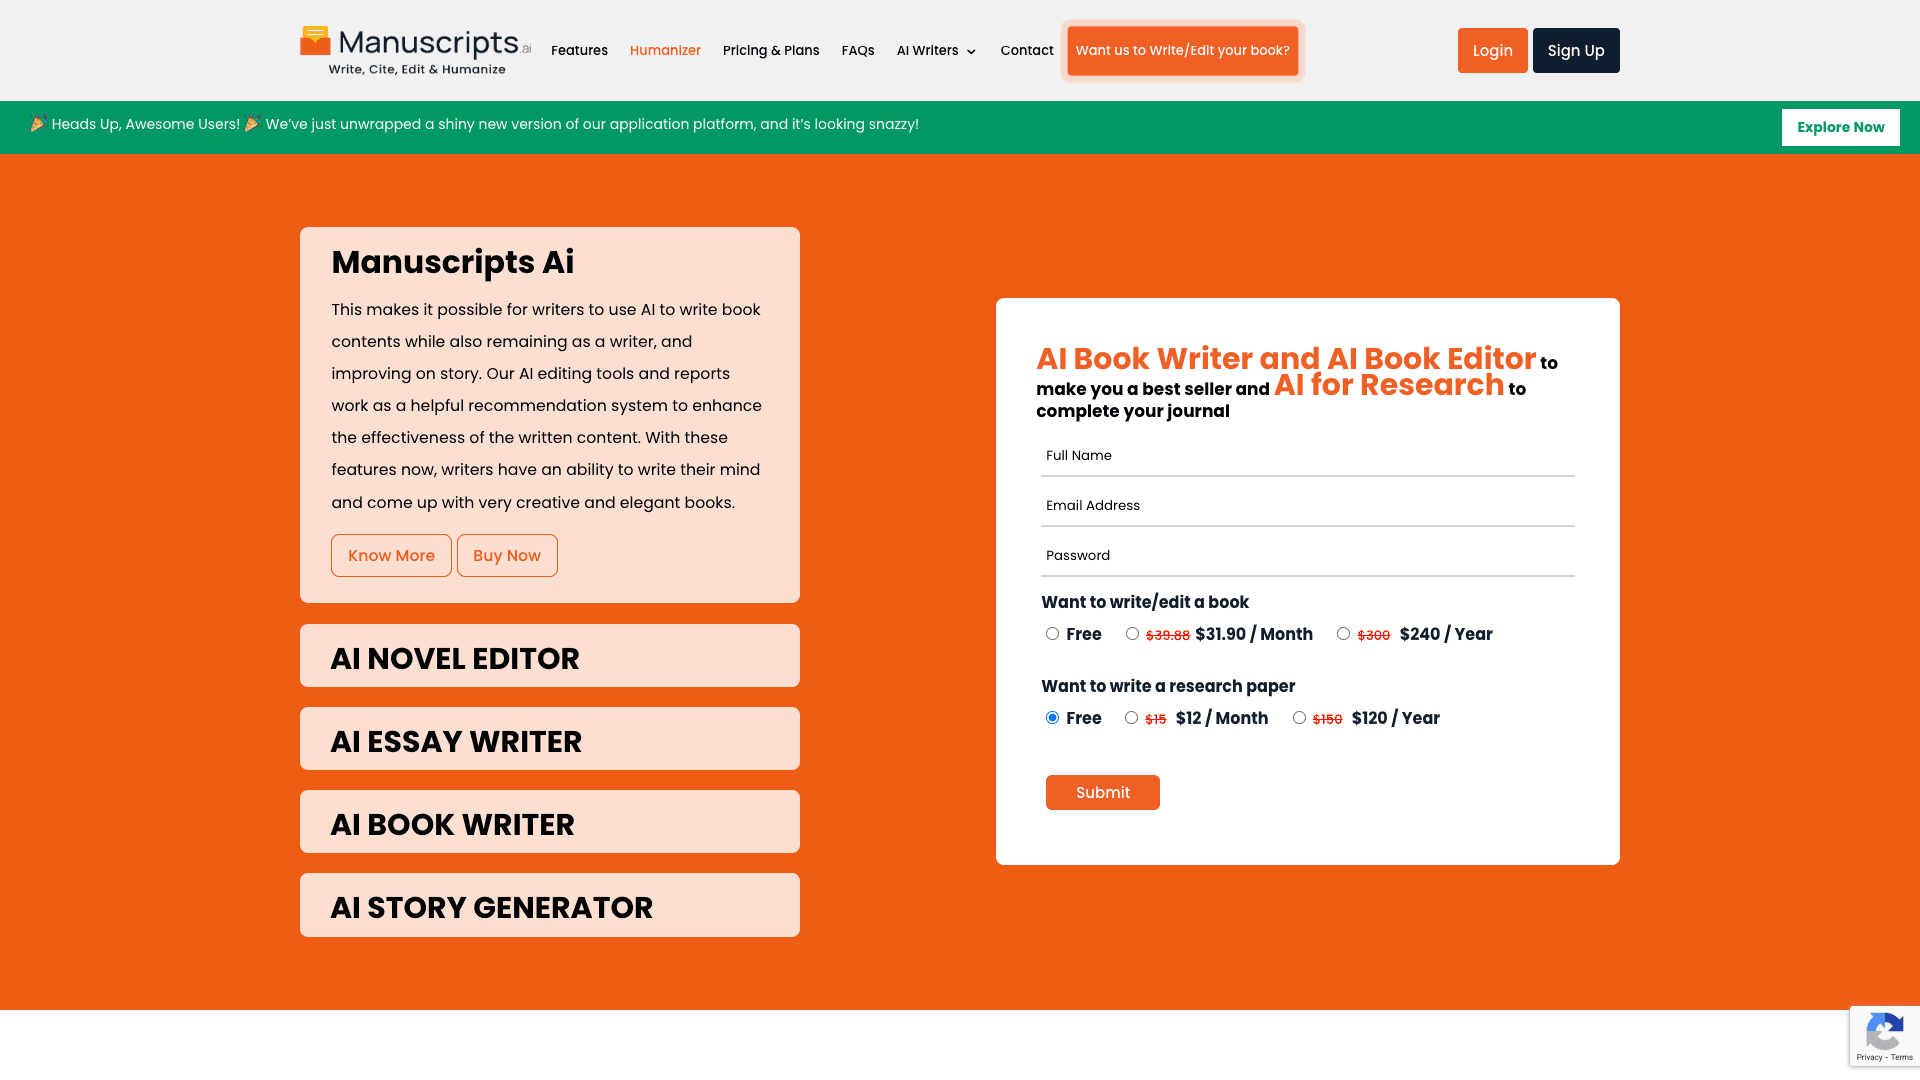The height and width of the screenshot is (1080, 1920).
Task: Select the $31.90 / Month book plan
Action: (x=1132, y=633)
